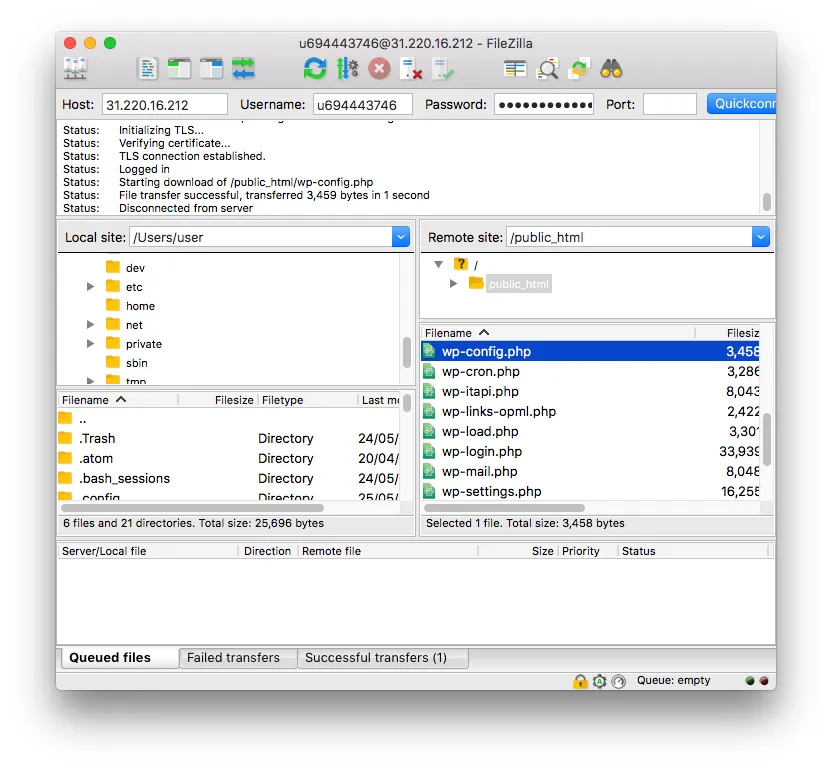
Task: Select wp-cron.php in the remote list
Action: point(590,371)
